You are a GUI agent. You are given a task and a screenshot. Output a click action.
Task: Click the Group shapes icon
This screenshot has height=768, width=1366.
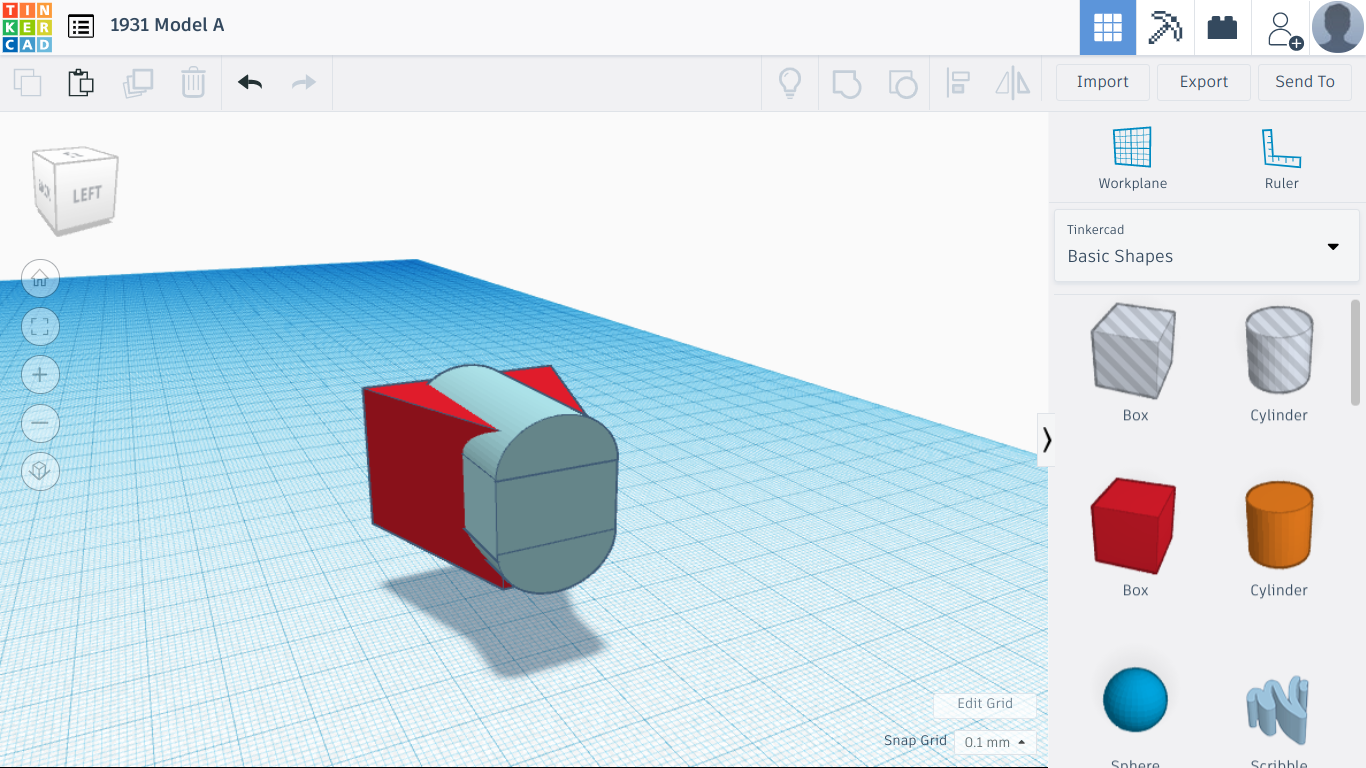[846, 83]
